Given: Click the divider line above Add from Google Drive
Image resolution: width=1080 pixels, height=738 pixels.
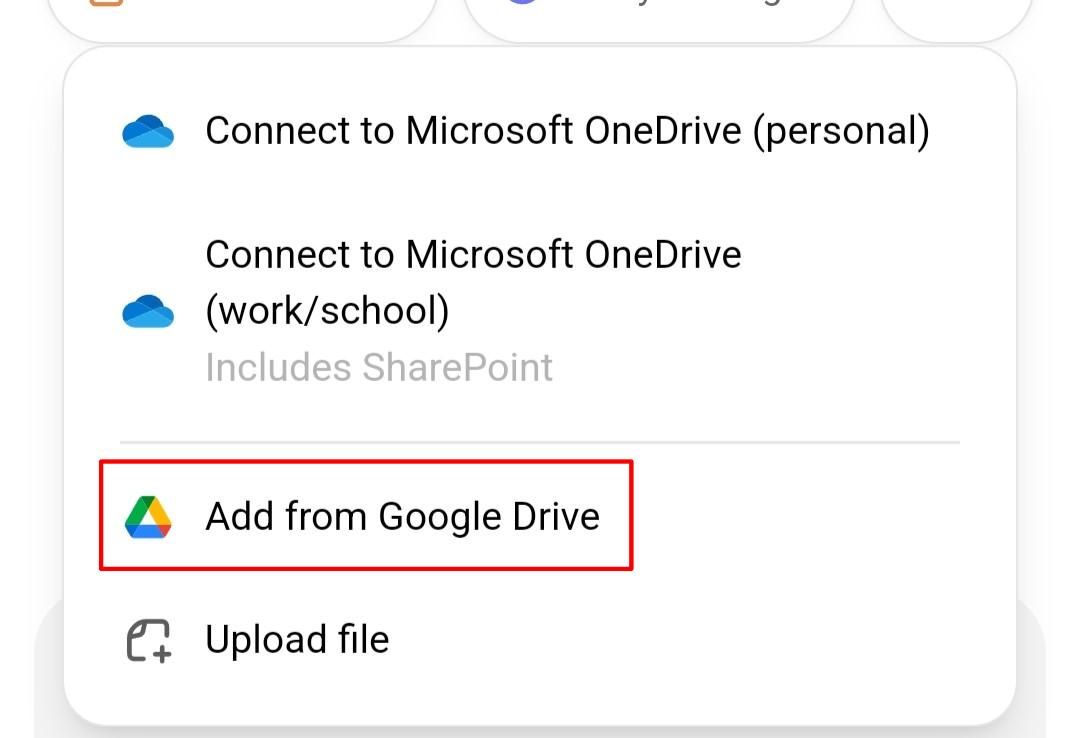Looking at the screenshot, I should [540, 438].
